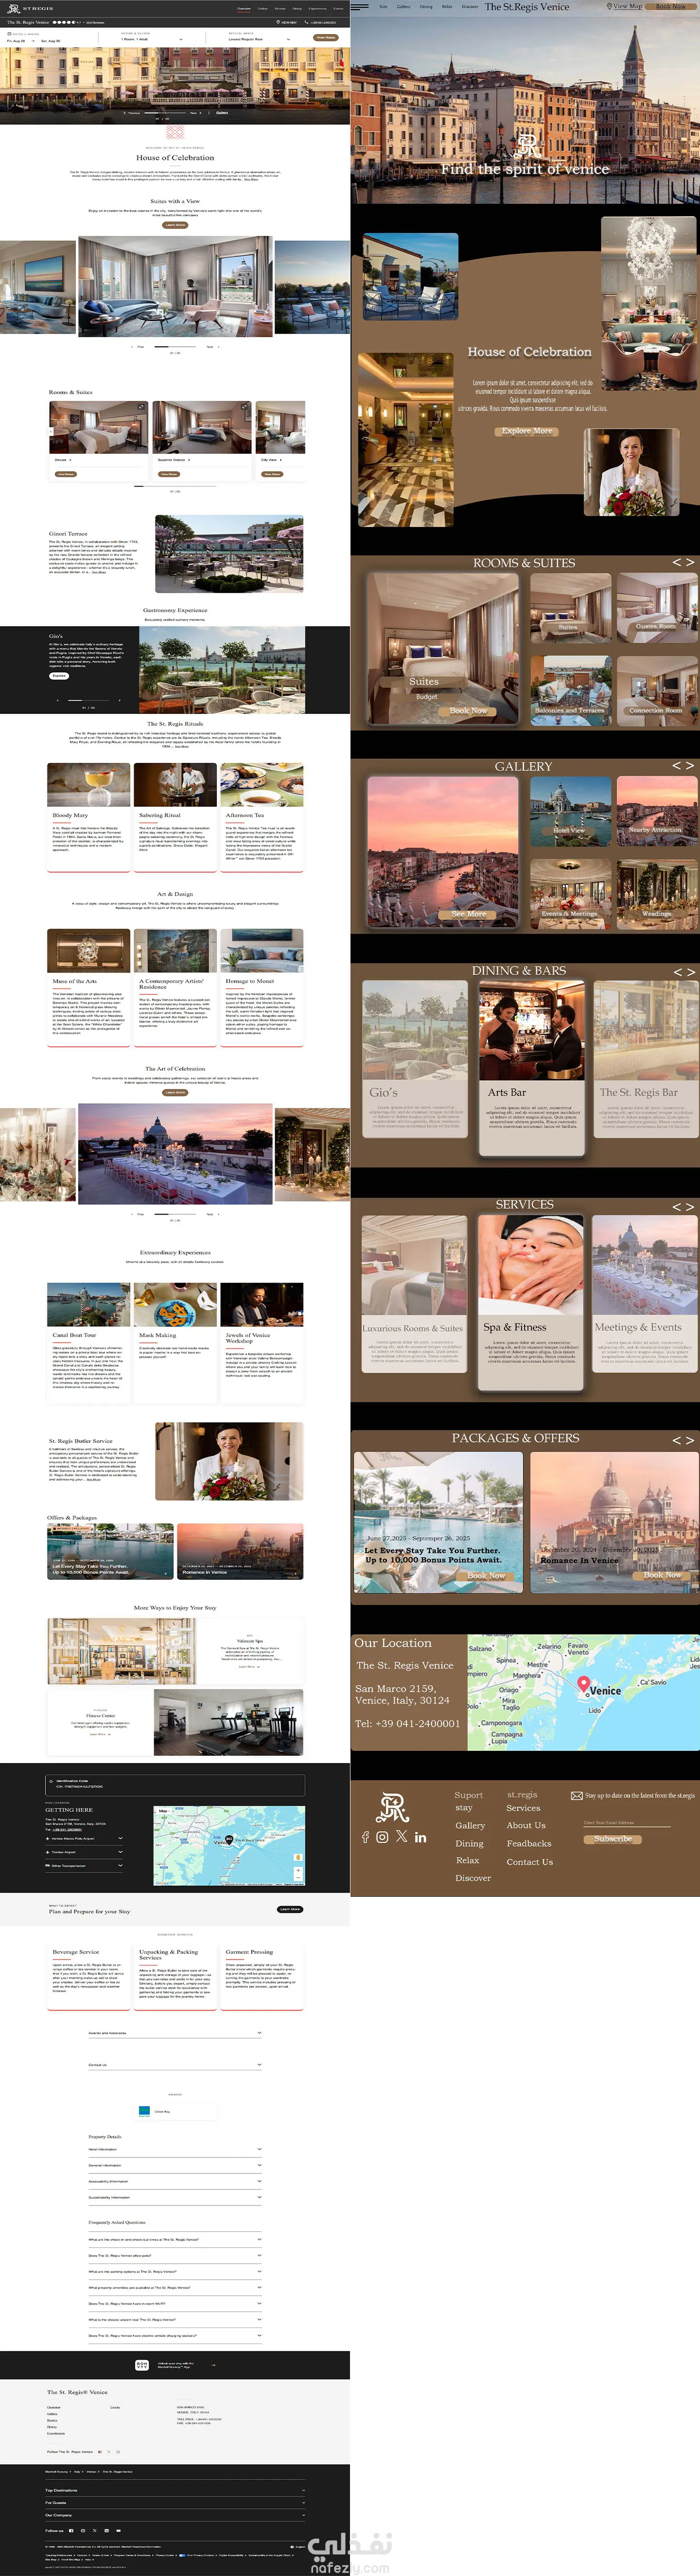This screenshot has height=2576, width=700.
Task: Click Learn More beside Plan and Prepare
Action: 290,1909
